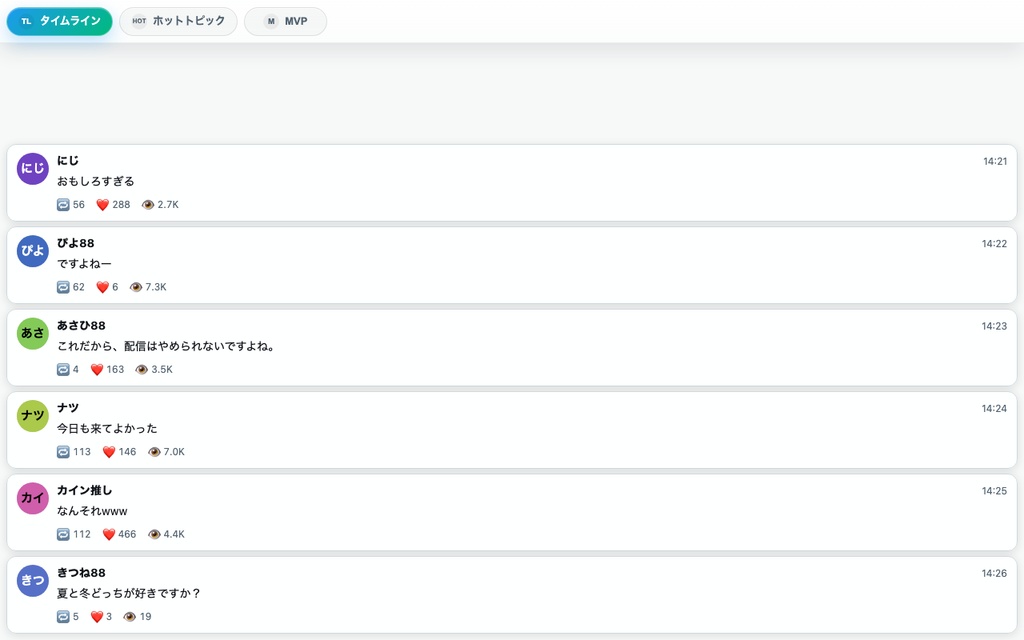Select post text おもしろすぎる

point(95,181)
